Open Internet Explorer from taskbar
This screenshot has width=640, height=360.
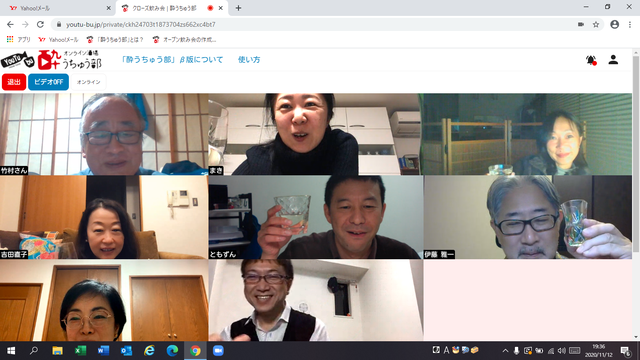(149, 351)
